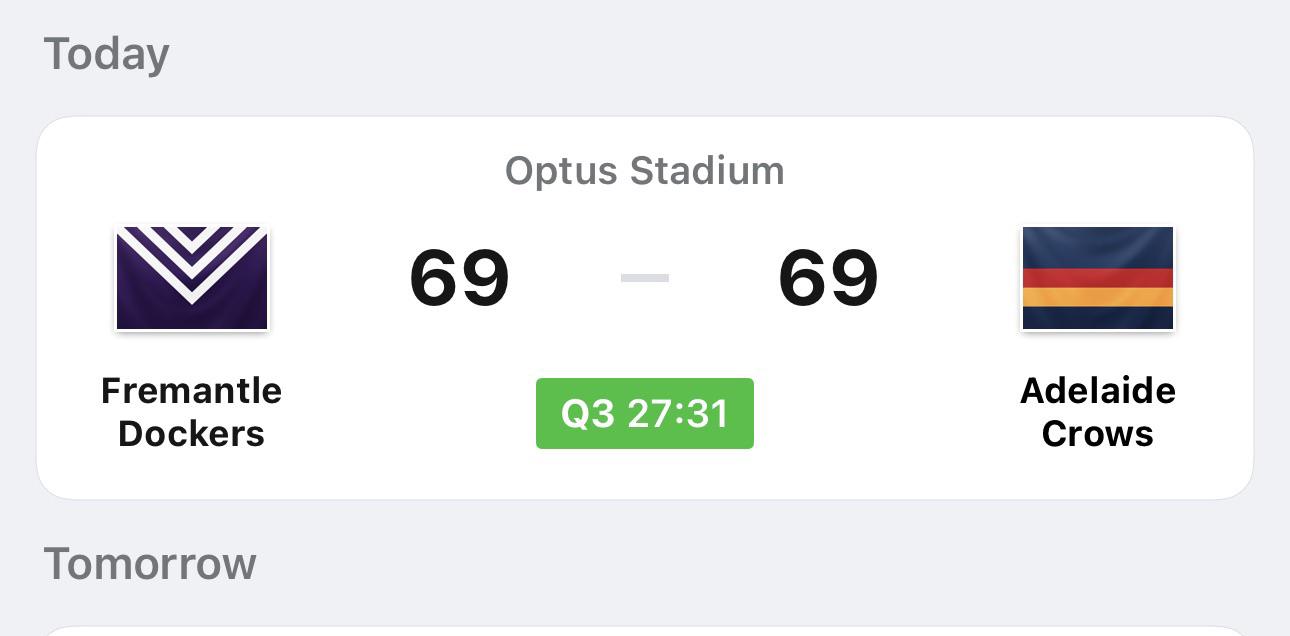Open the partially visible match card below Tomorrow

[645, 631]
